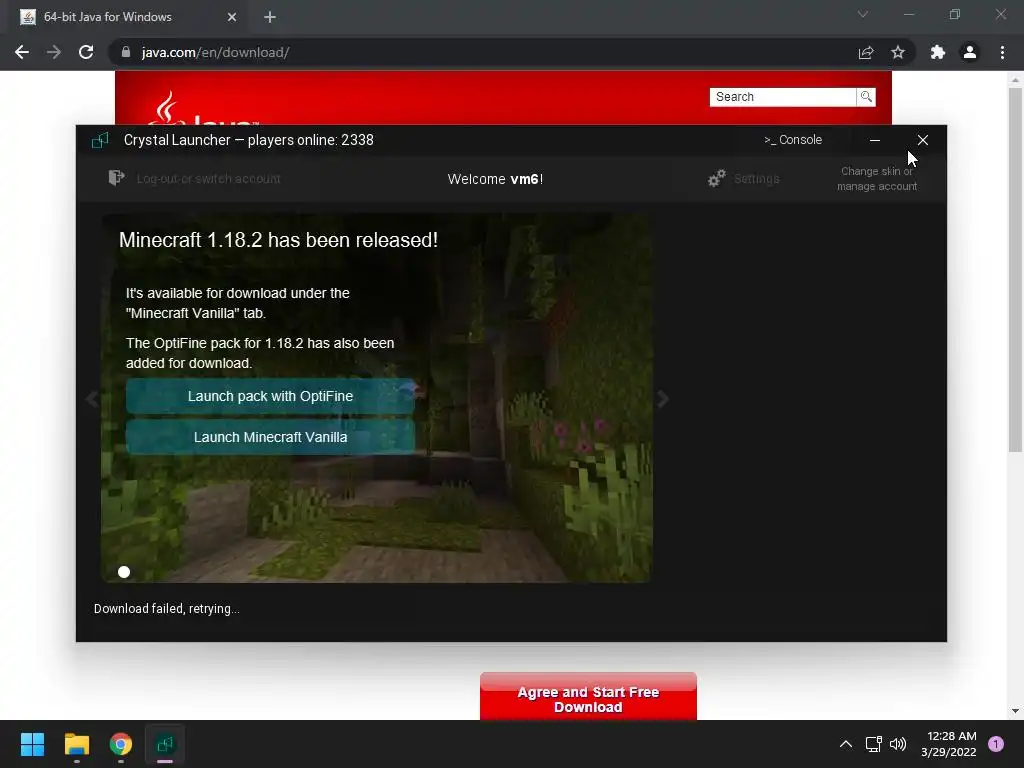
Task: Go to next news slide arrow
Action: click(x=662, y=399)
